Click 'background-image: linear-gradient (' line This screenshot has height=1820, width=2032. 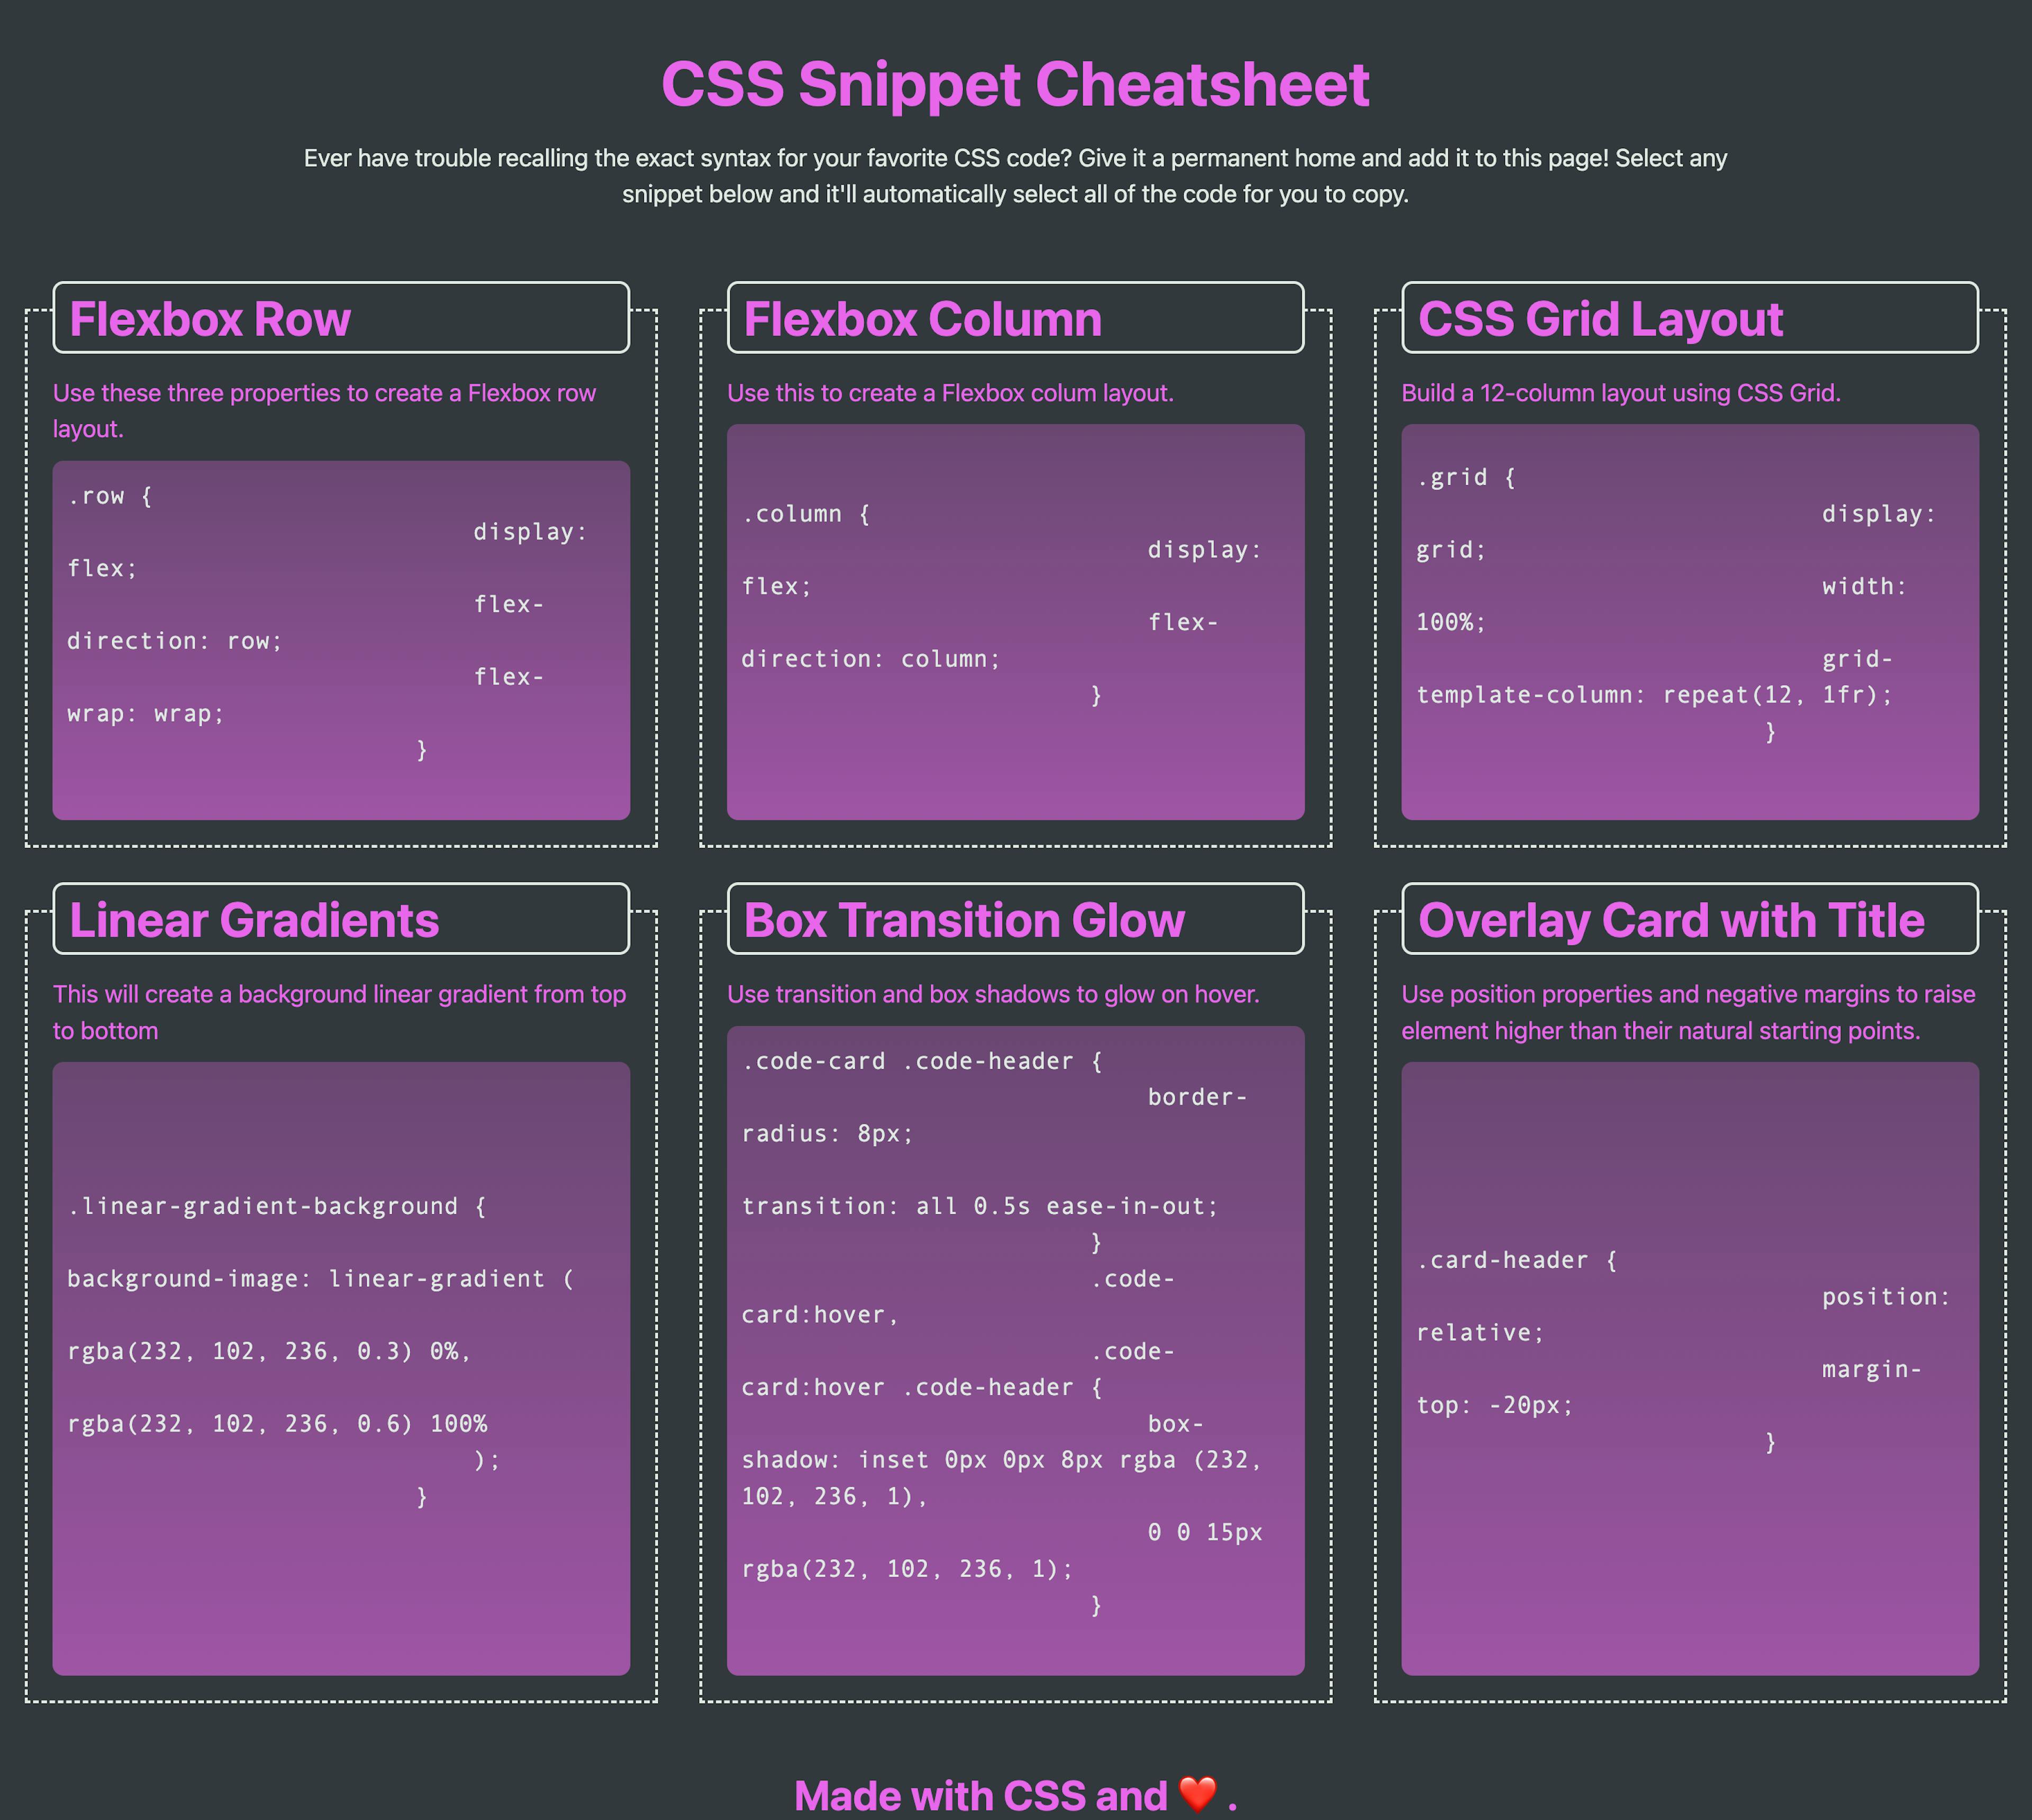pyautogui.click(x=321, y=1279)
